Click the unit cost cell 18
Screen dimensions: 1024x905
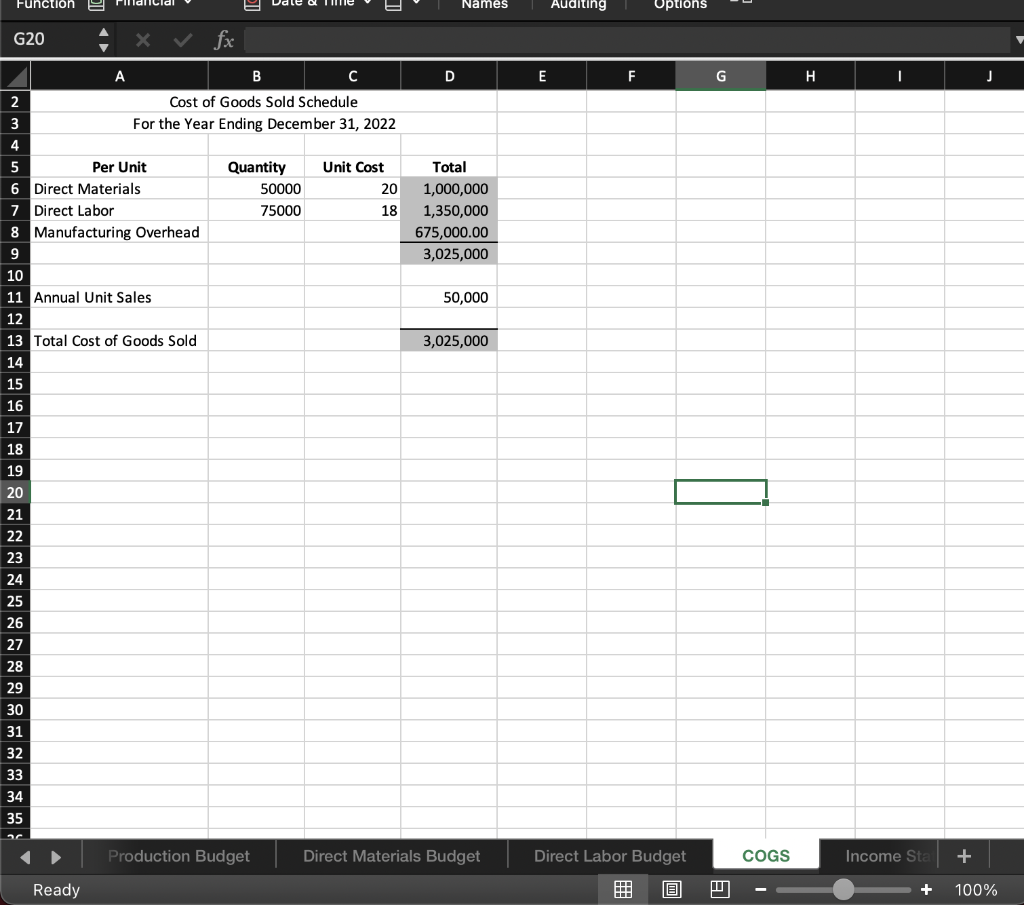353,210
